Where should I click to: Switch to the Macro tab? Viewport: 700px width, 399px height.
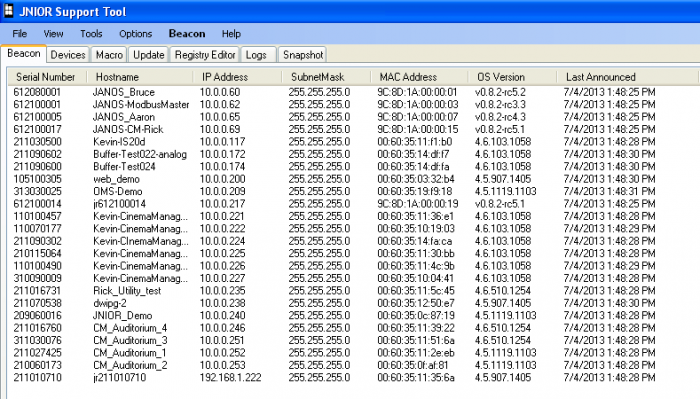(x=109, y=55)
